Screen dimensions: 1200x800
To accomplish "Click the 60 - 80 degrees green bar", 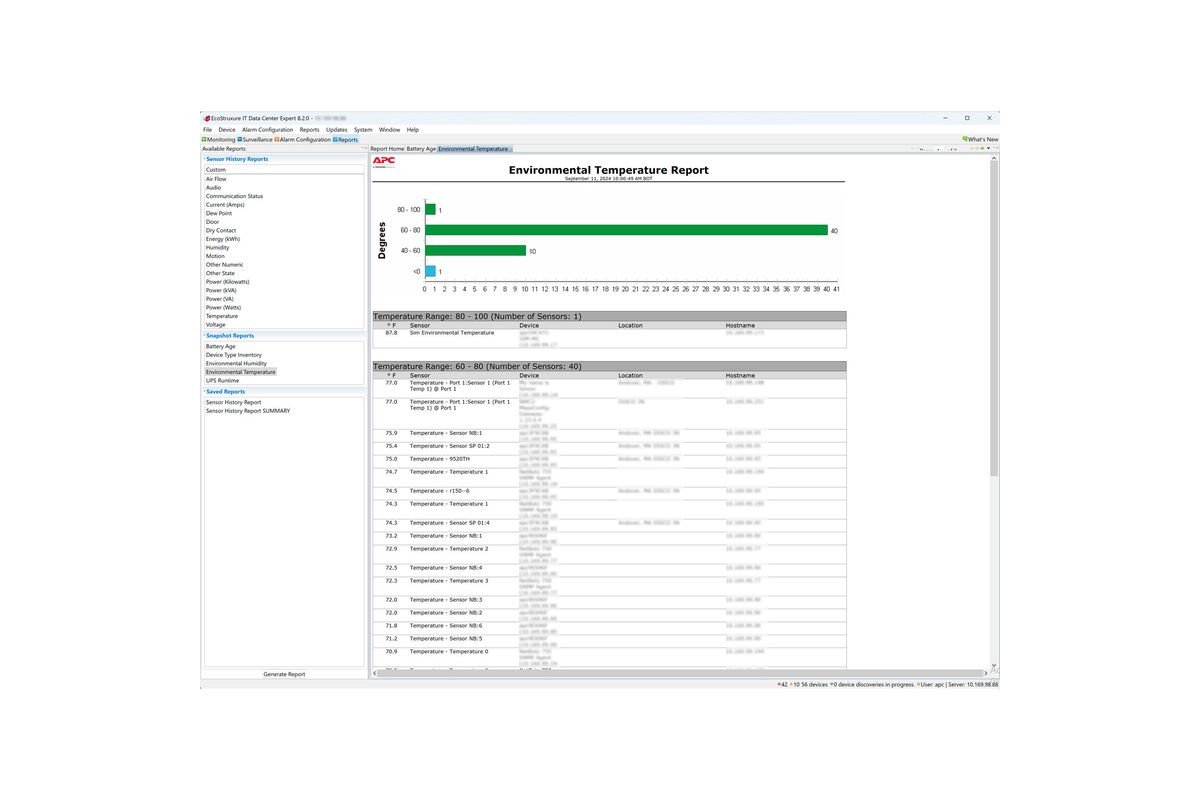I will click(626, 230).
